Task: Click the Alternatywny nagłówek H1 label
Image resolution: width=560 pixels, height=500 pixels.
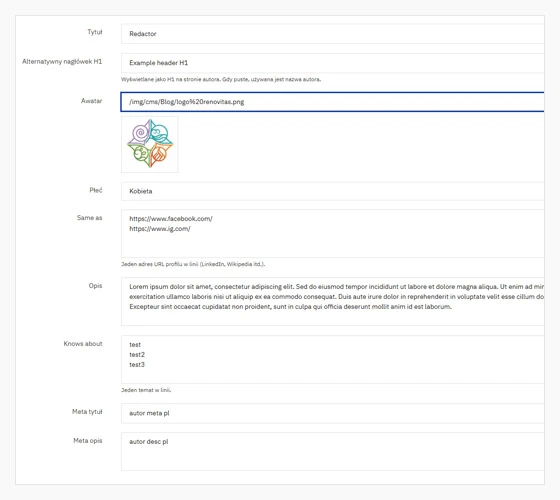Action: click(x=62, y=61)
